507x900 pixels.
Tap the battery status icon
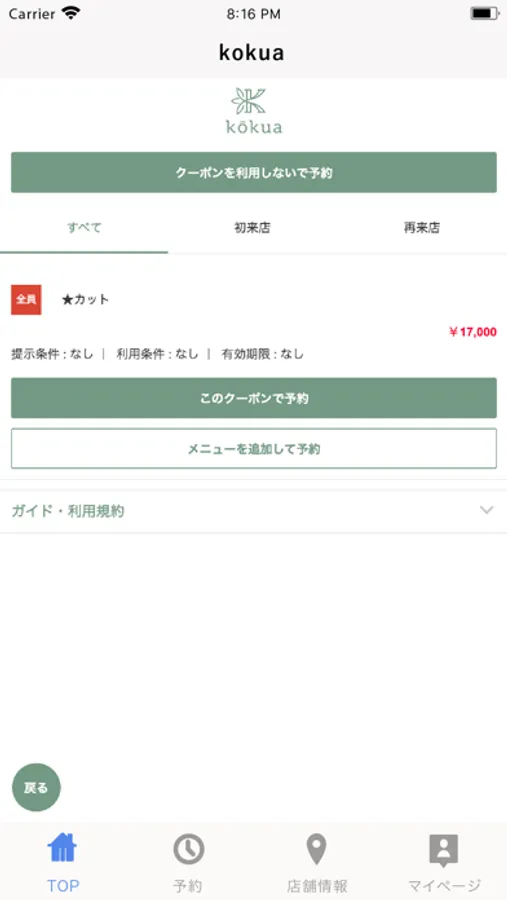(x=484, y=13)
